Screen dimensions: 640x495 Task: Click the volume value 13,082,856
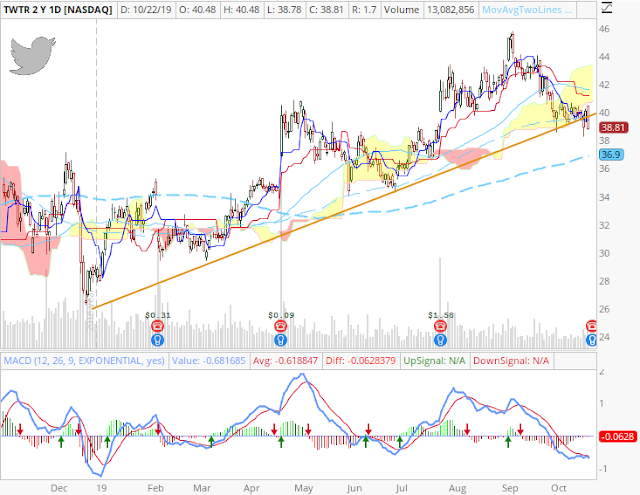(x=451, y=10)
